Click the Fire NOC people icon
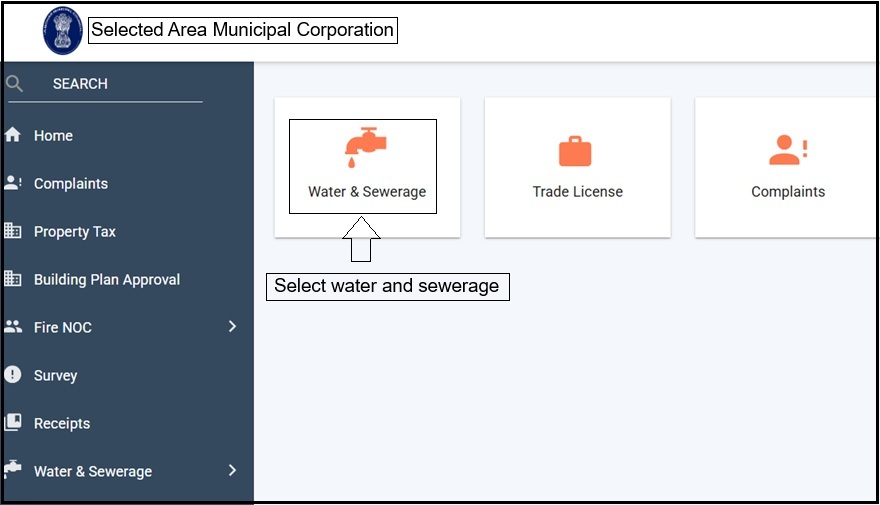The image size is (880, 505). (x=13, y=327)
